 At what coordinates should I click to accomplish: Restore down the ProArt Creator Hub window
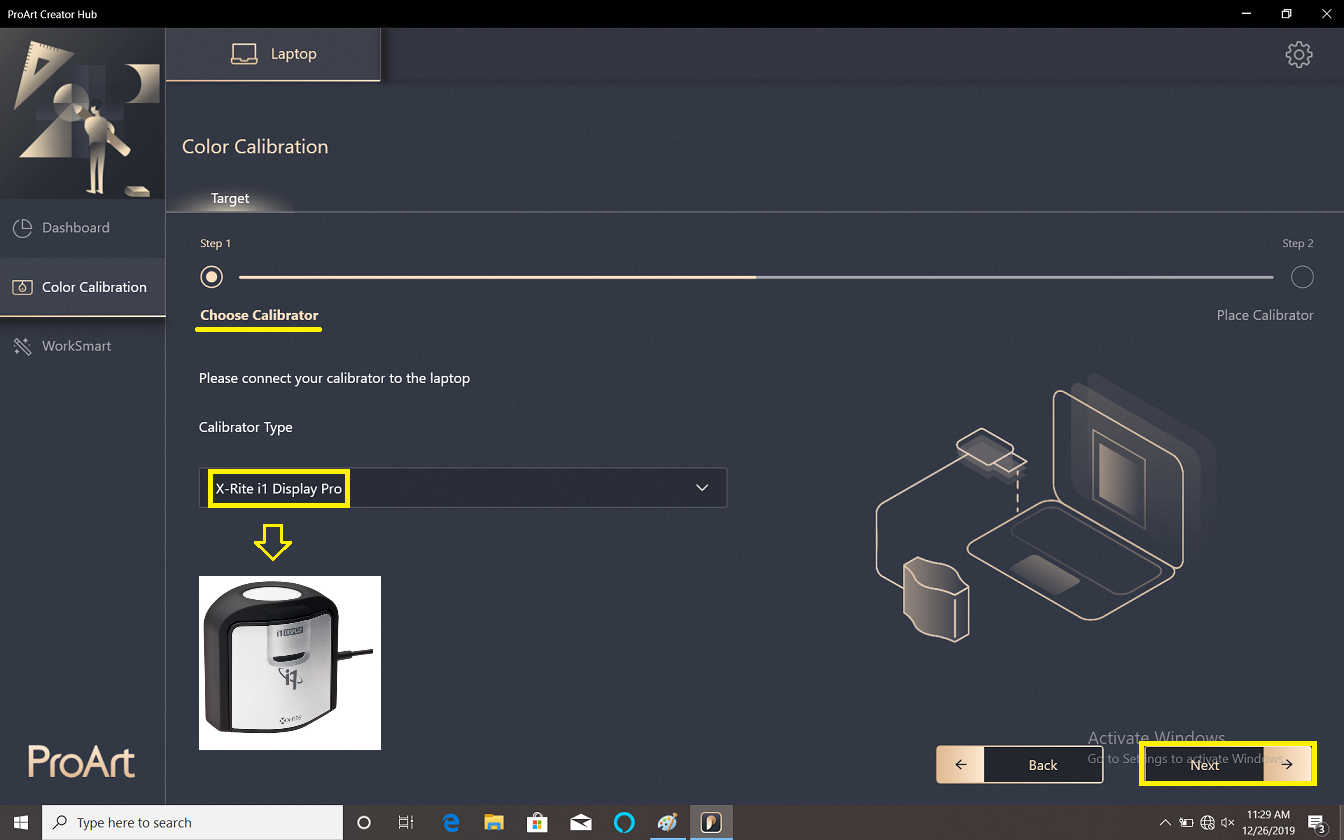[x=1287, y=14]
